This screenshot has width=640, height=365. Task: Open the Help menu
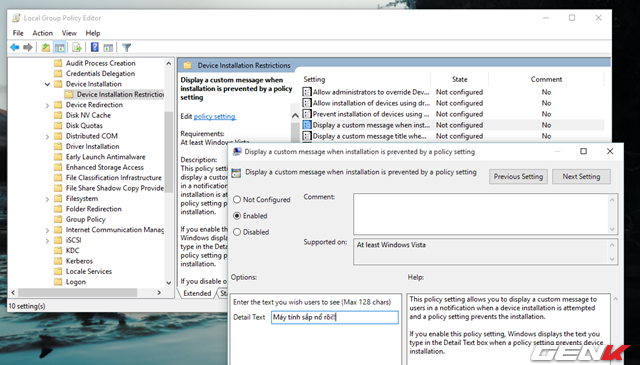tap(93, 33)
